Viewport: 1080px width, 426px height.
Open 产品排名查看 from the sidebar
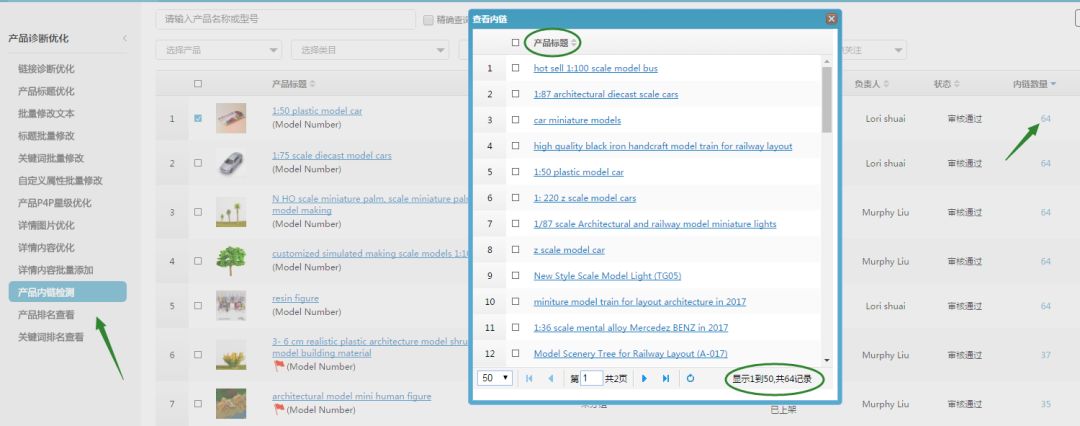click(x=46, y=314)
